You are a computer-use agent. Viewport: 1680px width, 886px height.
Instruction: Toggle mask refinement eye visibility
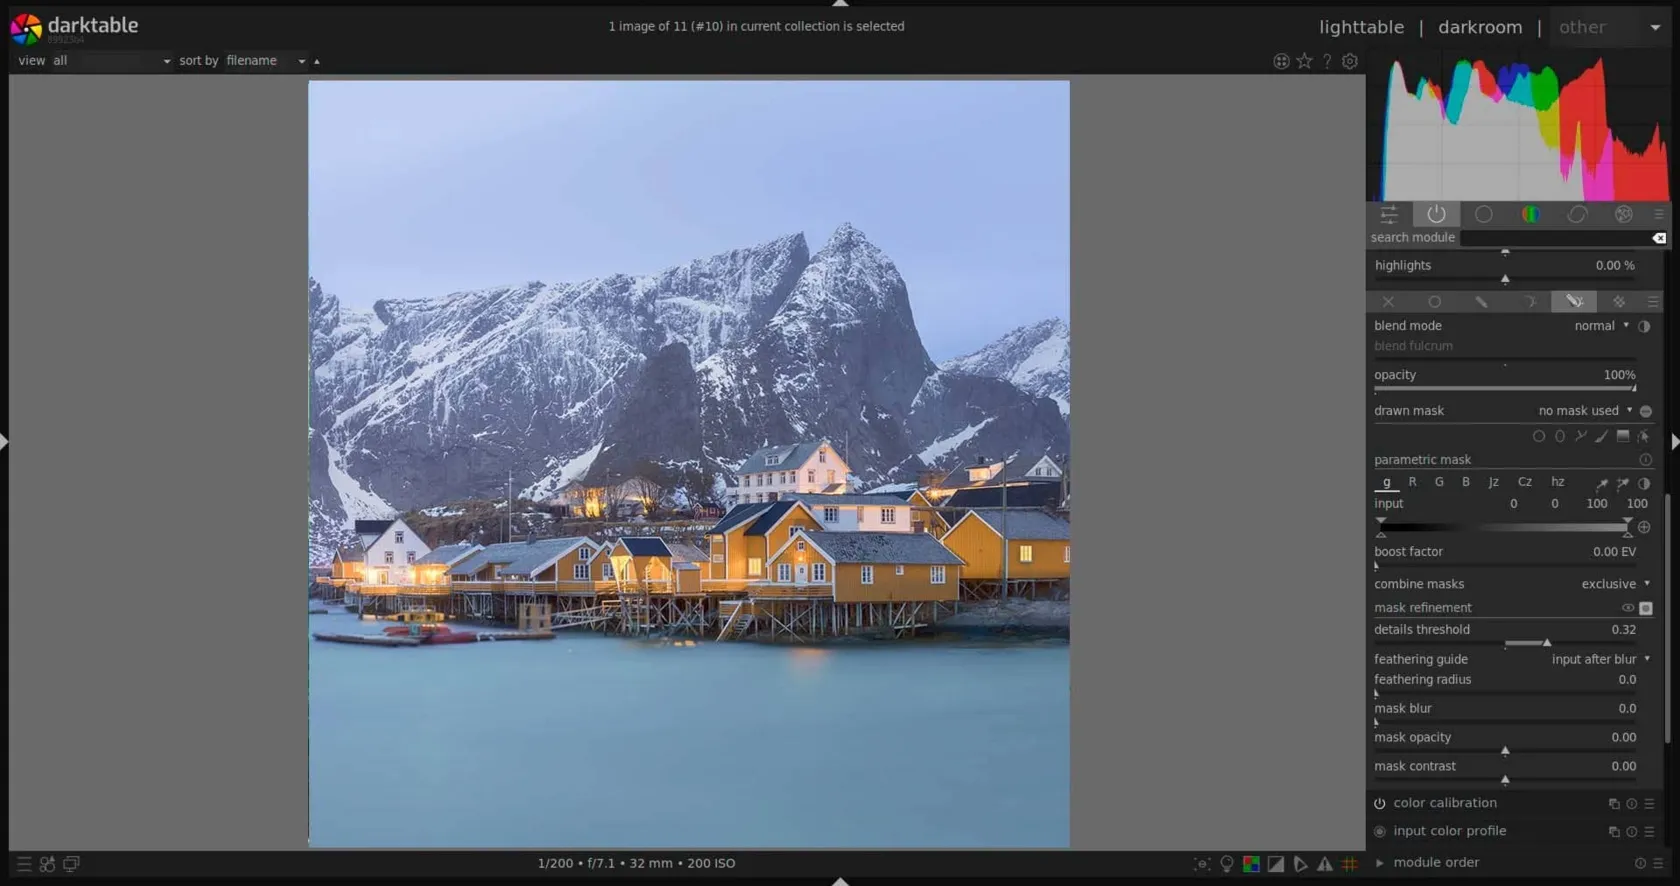pos(1627,608)
